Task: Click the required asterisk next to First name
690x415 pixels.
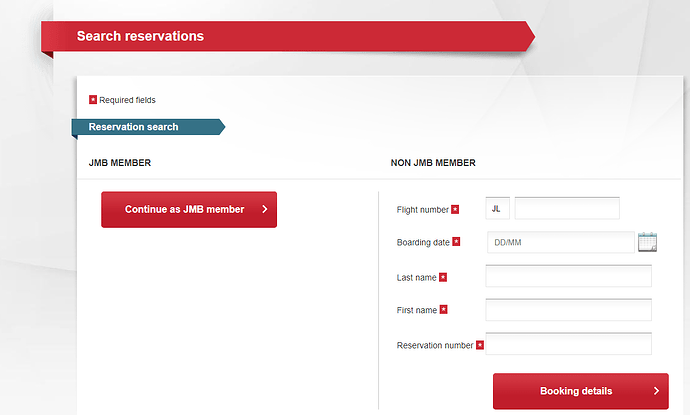Action: click(x=443, y=310)
